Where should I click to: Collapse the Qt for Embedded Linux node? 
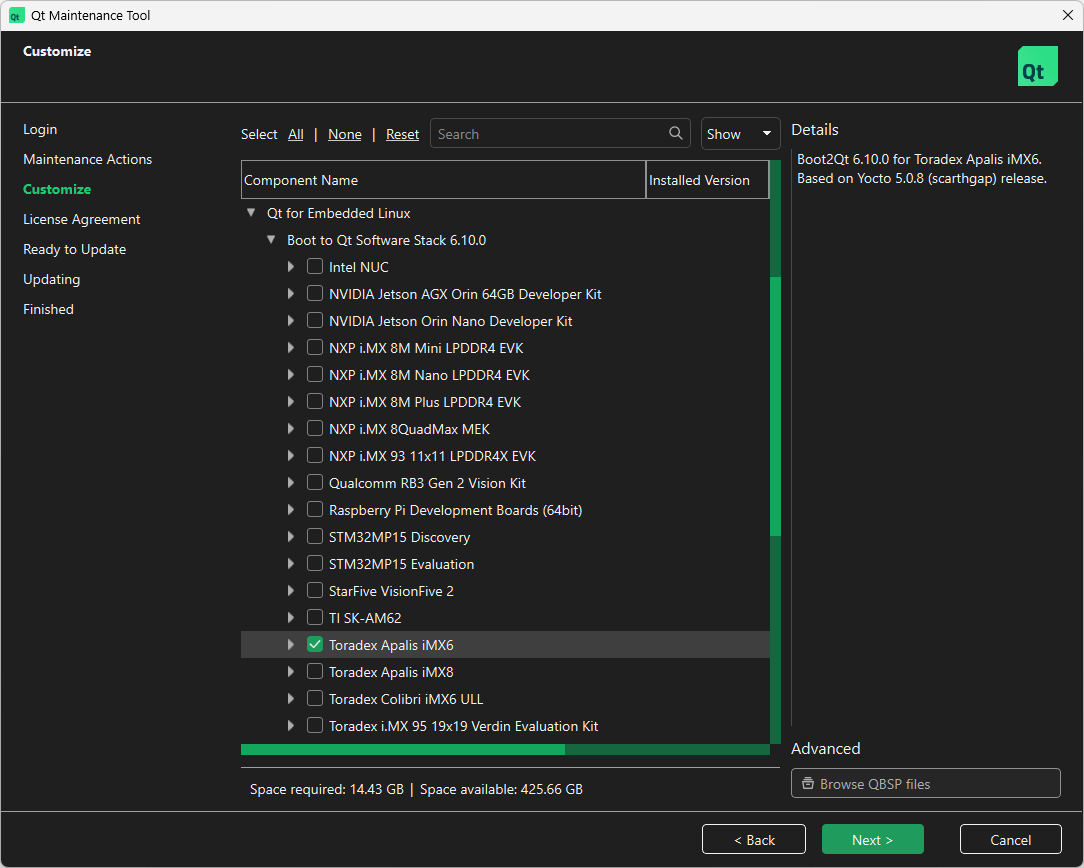click(x=251, y=213)
